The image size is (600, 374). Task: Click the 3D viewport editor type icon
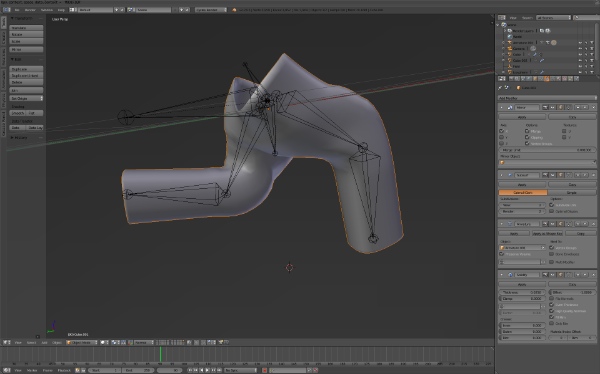pyautogui.click(x=7, y=342)
